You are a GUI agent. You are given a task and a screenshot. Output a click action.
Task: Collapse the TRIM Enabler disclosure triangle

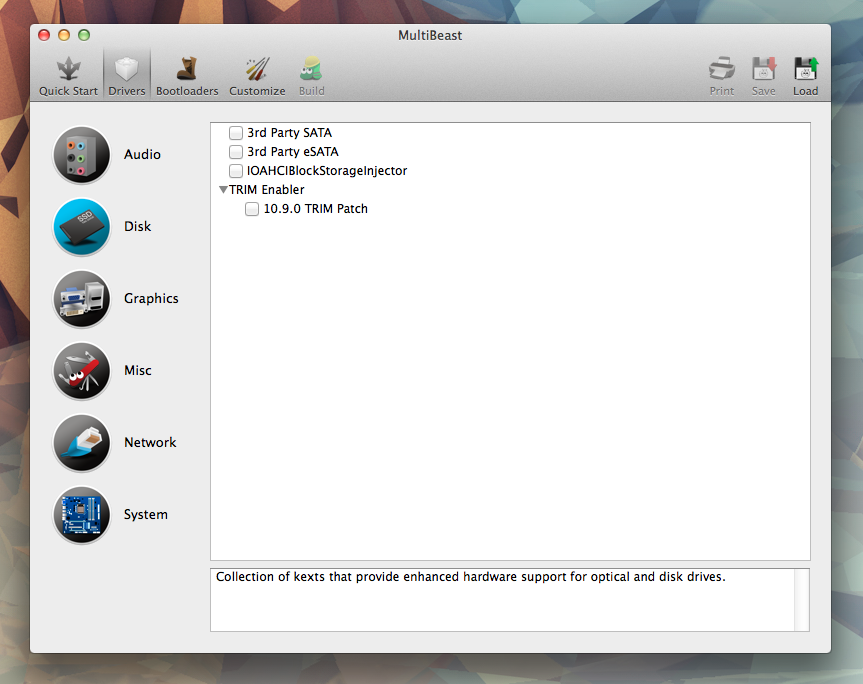(223, 189)
